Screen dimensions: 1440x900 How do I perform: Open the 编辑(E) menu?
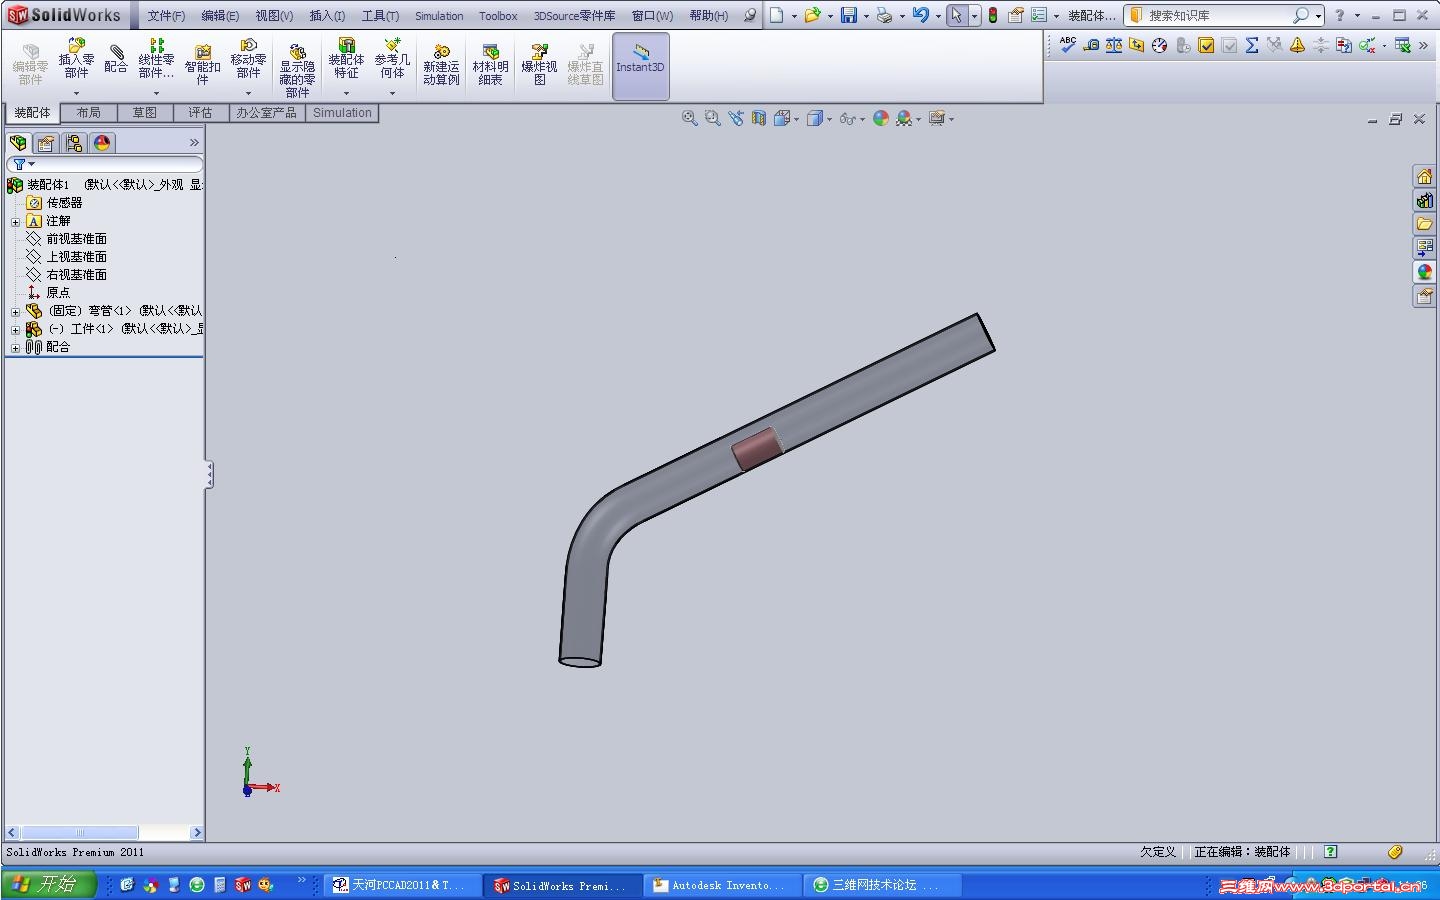point(220,16)
